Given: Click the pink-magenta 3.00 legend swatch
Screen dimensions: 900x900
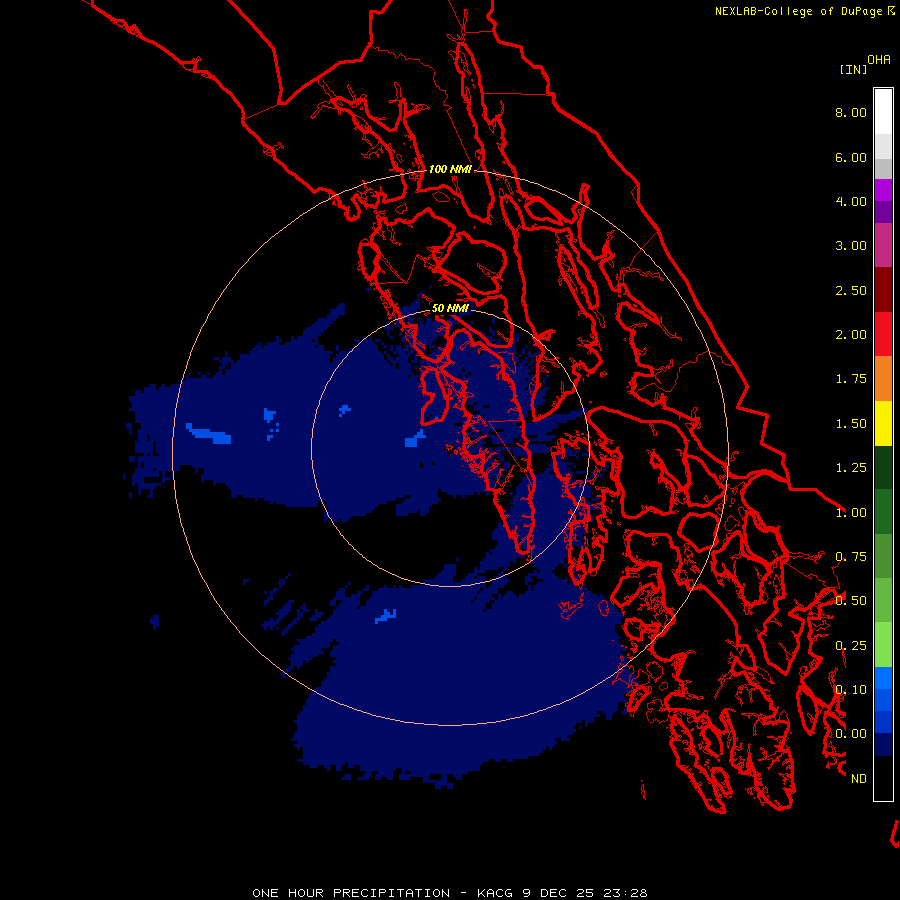Looking at the screenshot, I should [883, 245].
